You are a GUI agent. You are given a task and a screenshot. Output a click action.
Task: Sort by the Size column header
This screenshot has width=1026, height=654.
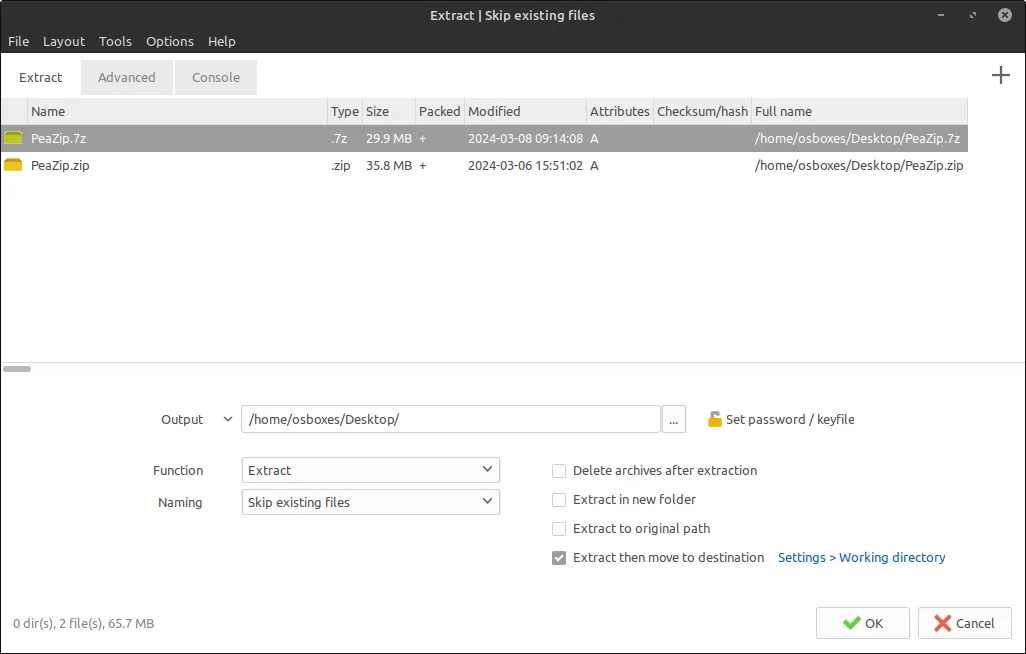point(389,111)
